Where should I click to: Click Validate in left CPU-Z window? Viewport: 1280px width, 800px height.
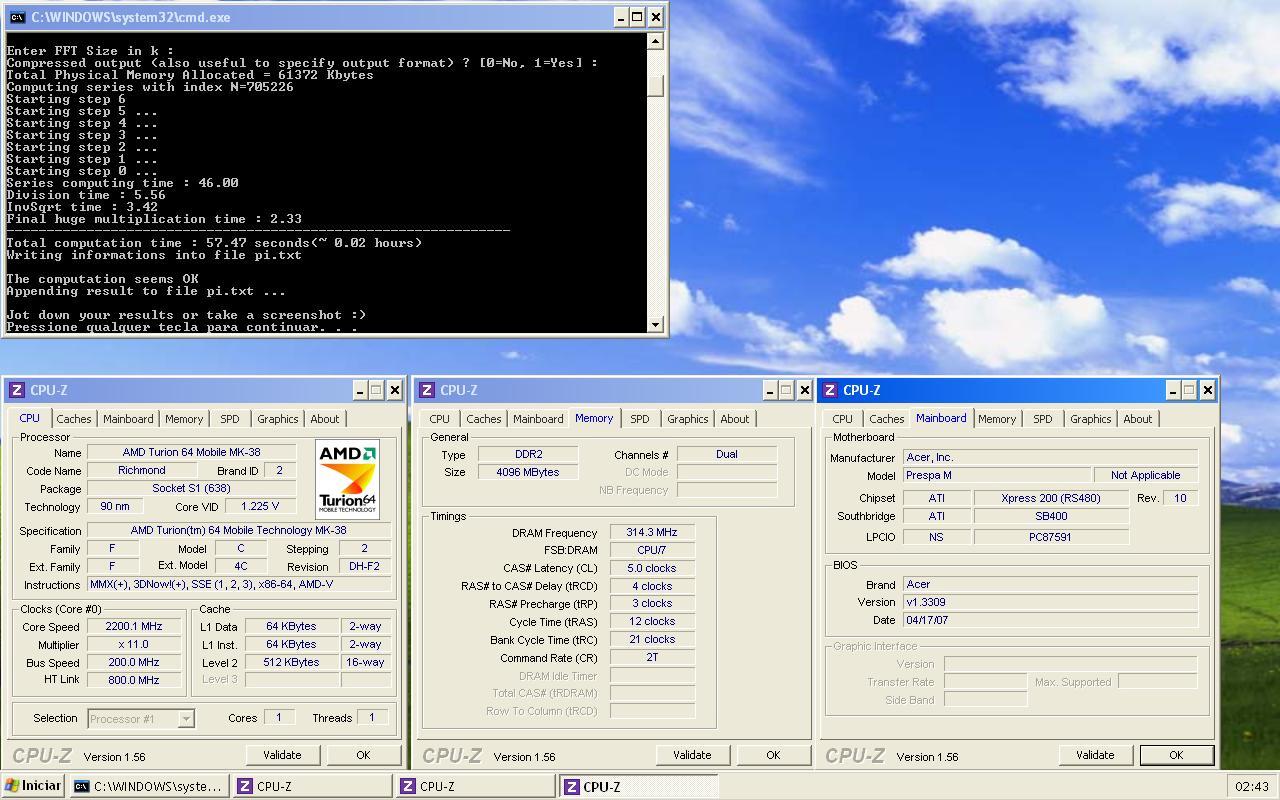click(x=282, y=755)
